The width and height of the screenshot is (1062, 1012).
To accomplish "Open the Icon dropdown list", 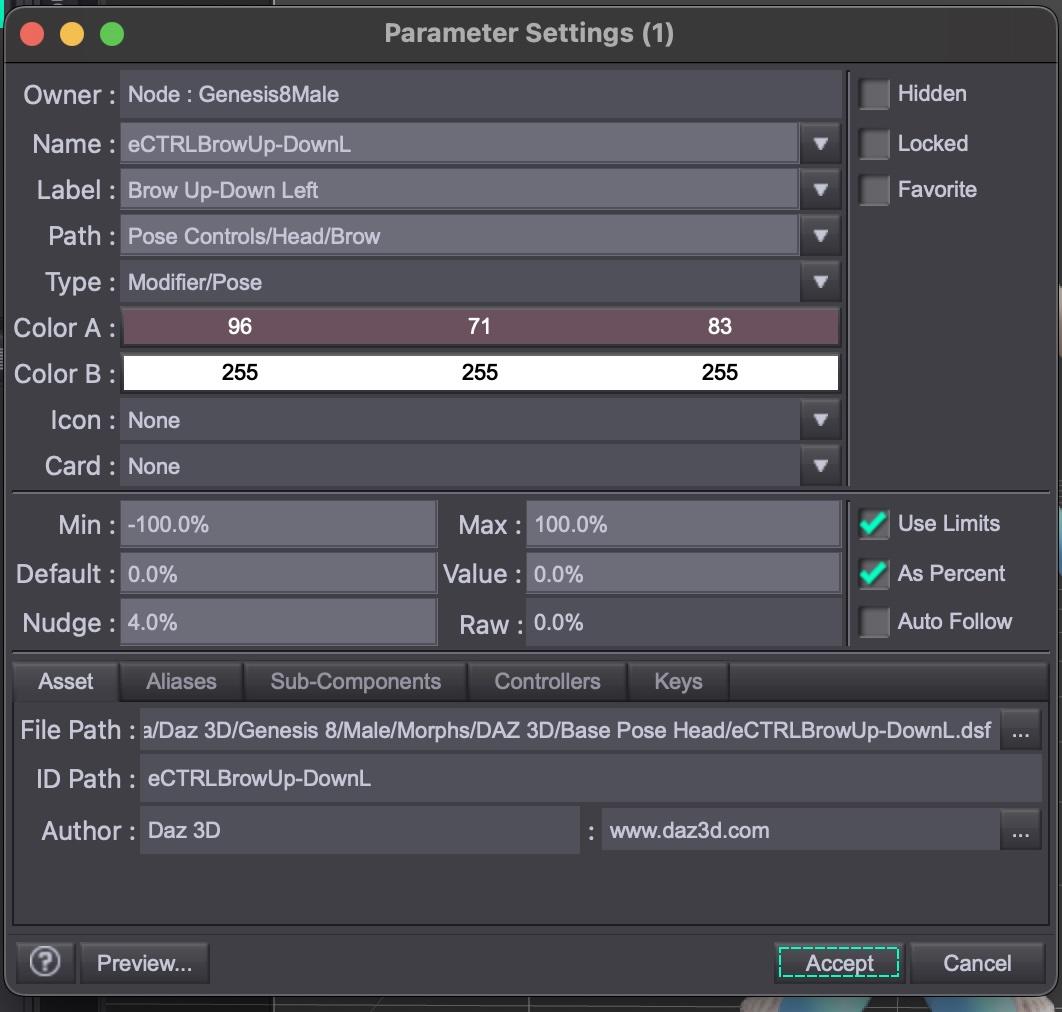I will tap(820, 420).
